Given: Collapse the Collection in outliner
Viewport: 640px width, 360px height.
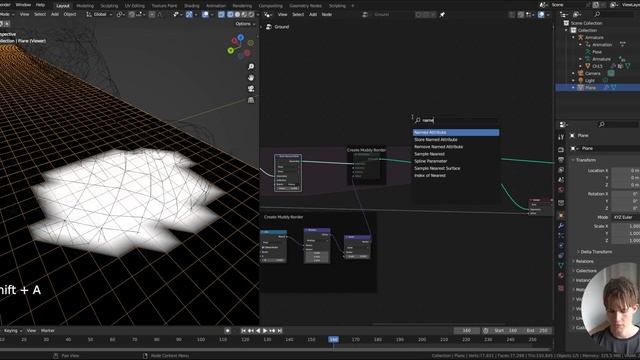Looking at the screenshot, I should (567, 30).
